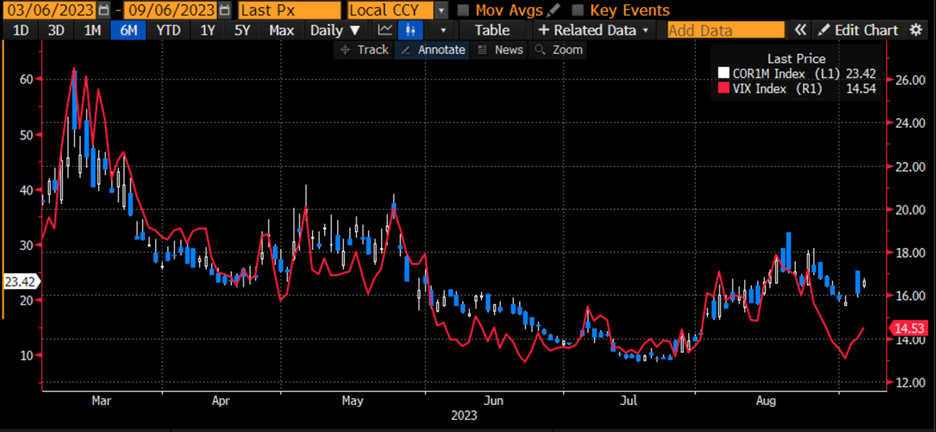The image size is (936, 432).
Task: Activate the Track crosshair tool
Action: [x=364, y=50]
